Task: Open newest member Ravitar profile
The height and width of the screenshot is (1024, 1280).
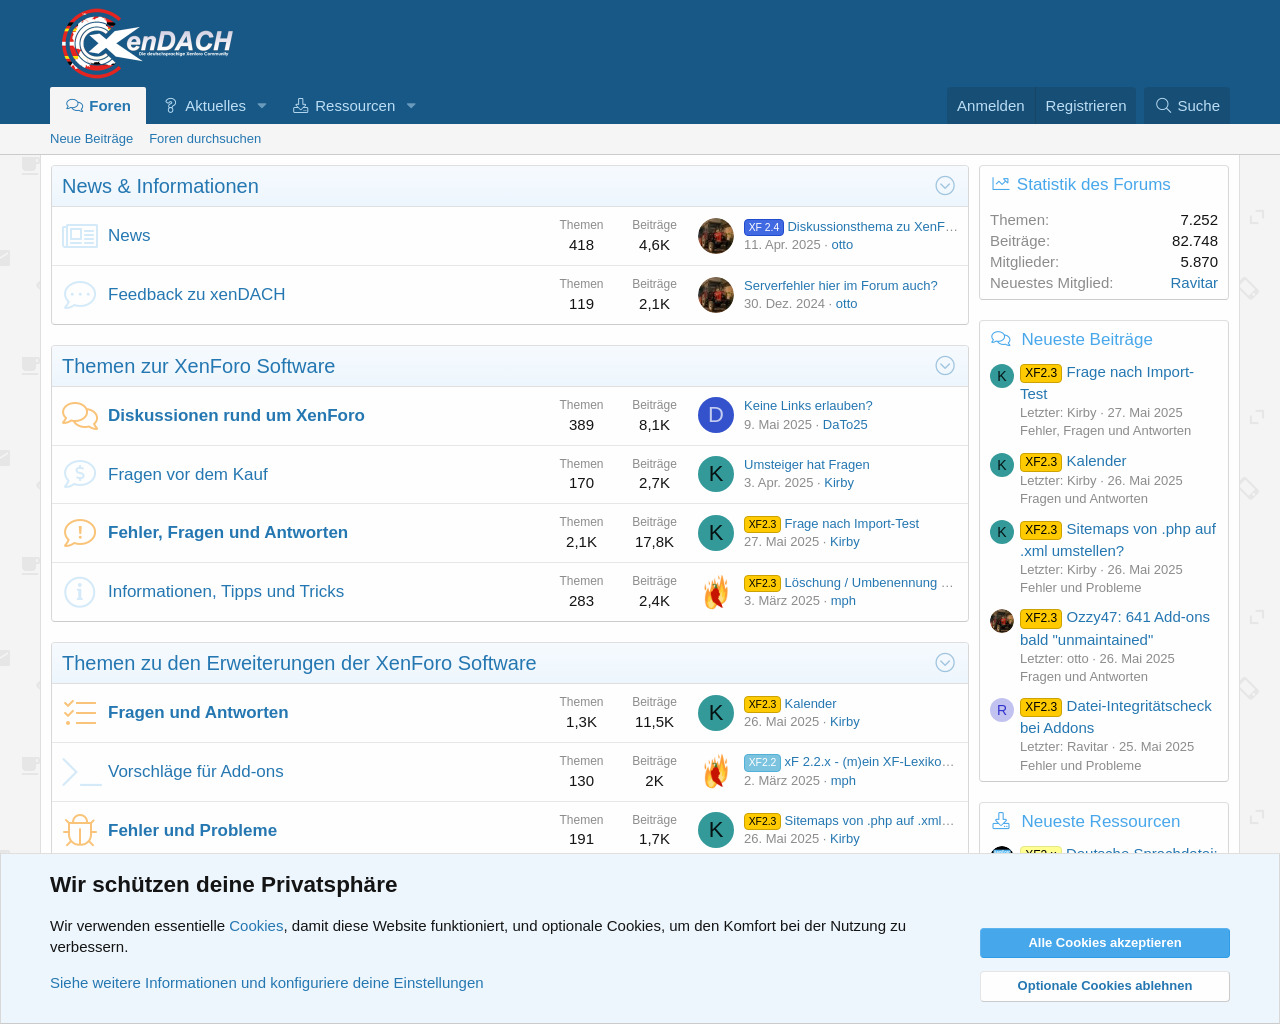Action: click(1194, 283)
